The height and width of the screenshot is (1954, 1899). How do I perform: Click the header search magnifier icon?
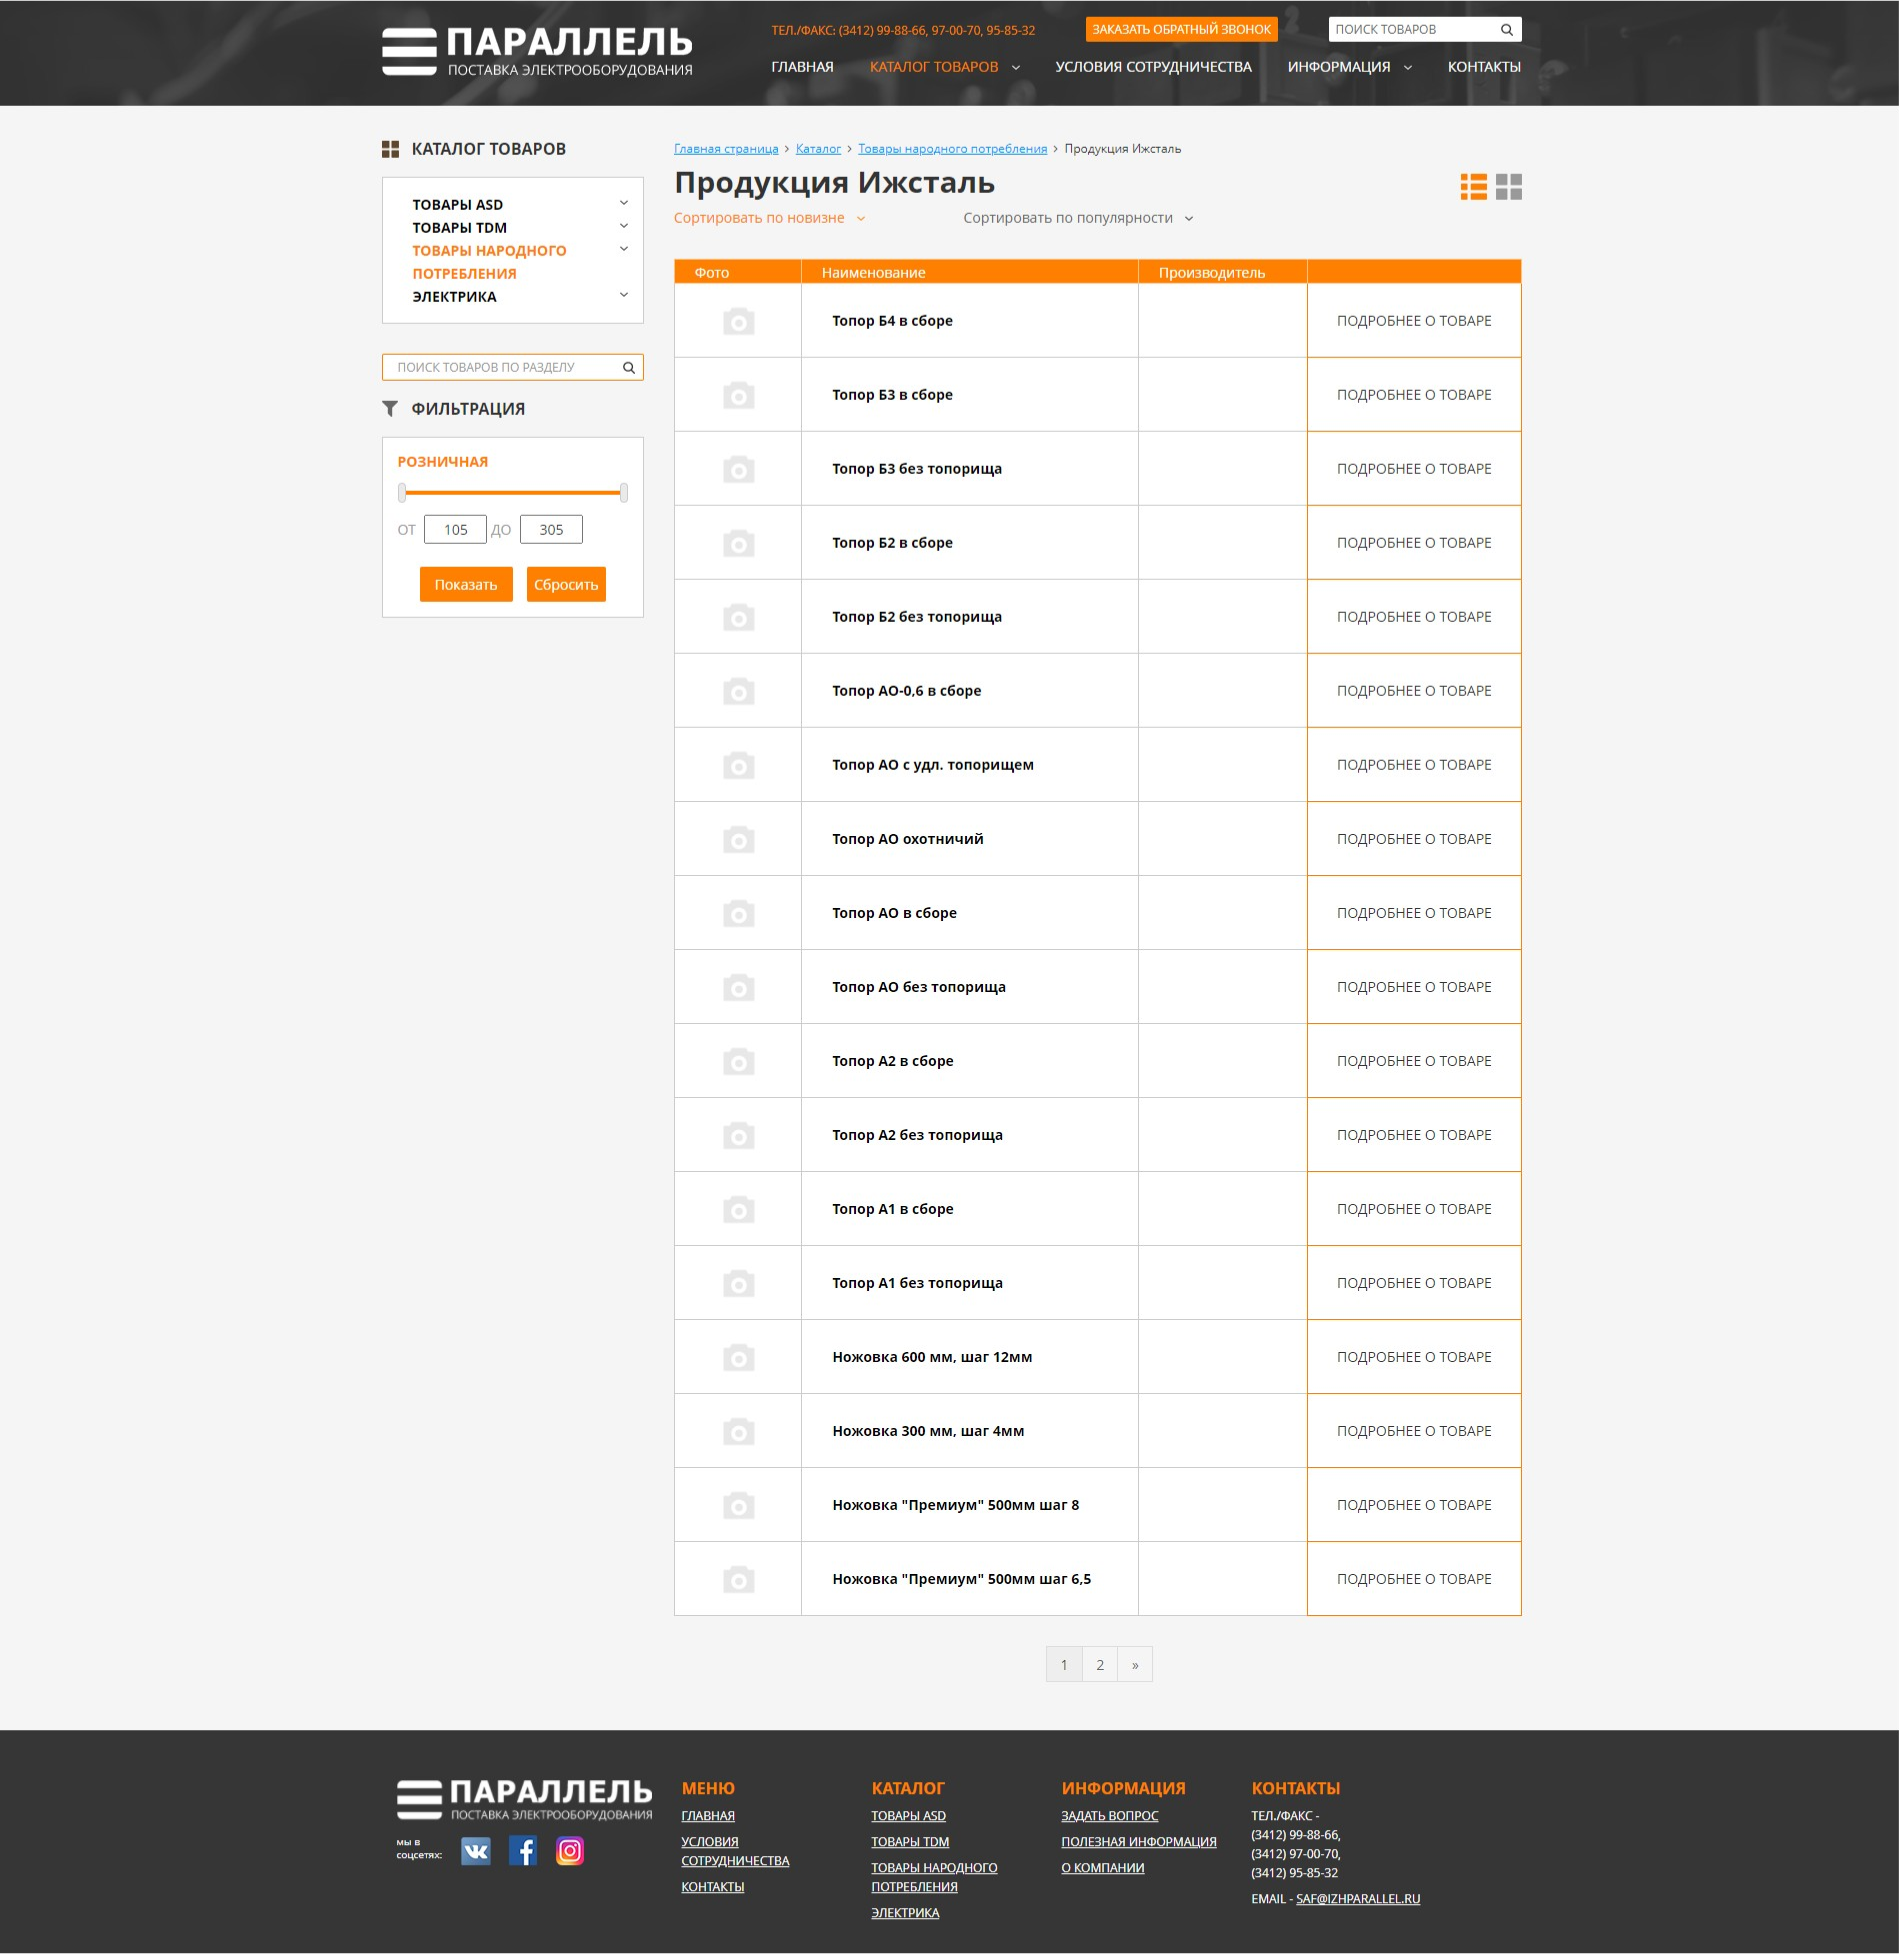tap(1506, 30)
